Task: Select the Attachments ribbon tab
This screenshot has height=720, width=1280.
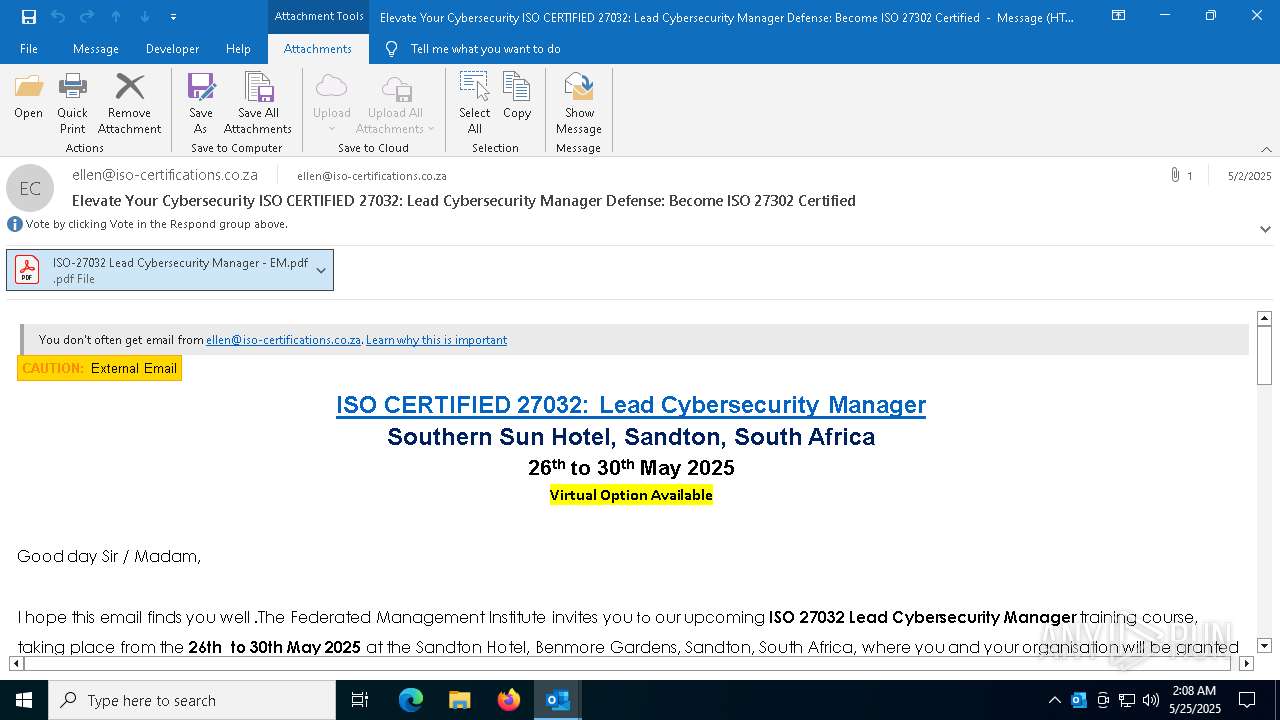Action: [318, 49]
